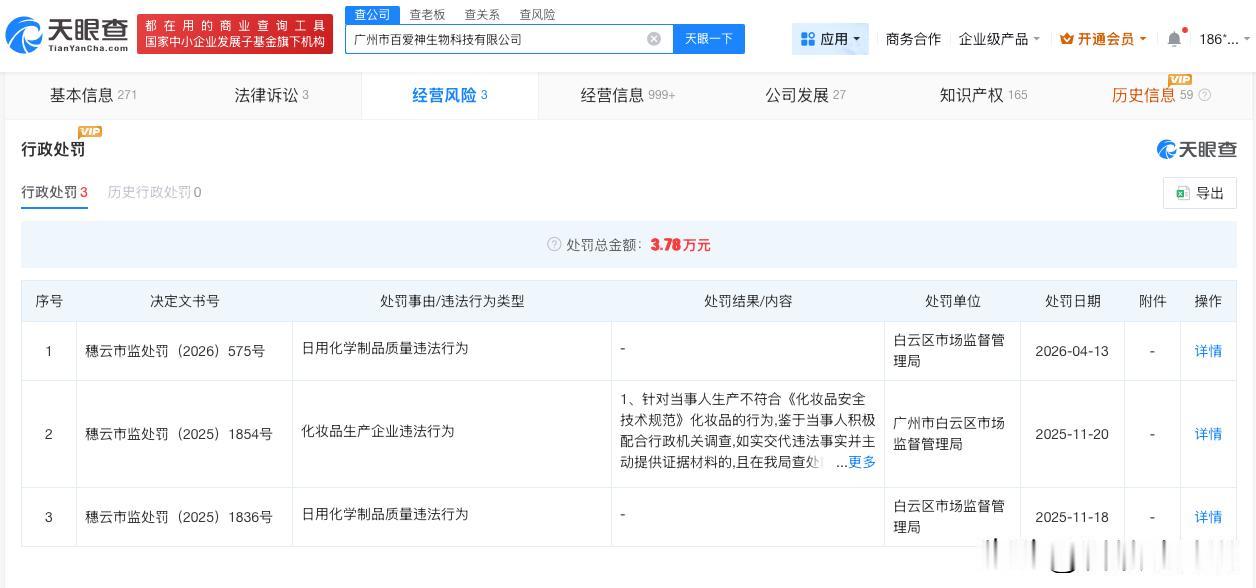Viewport: 1256px width, 588px height.
Task: Click the Excel export icon
Action: 1182,193
